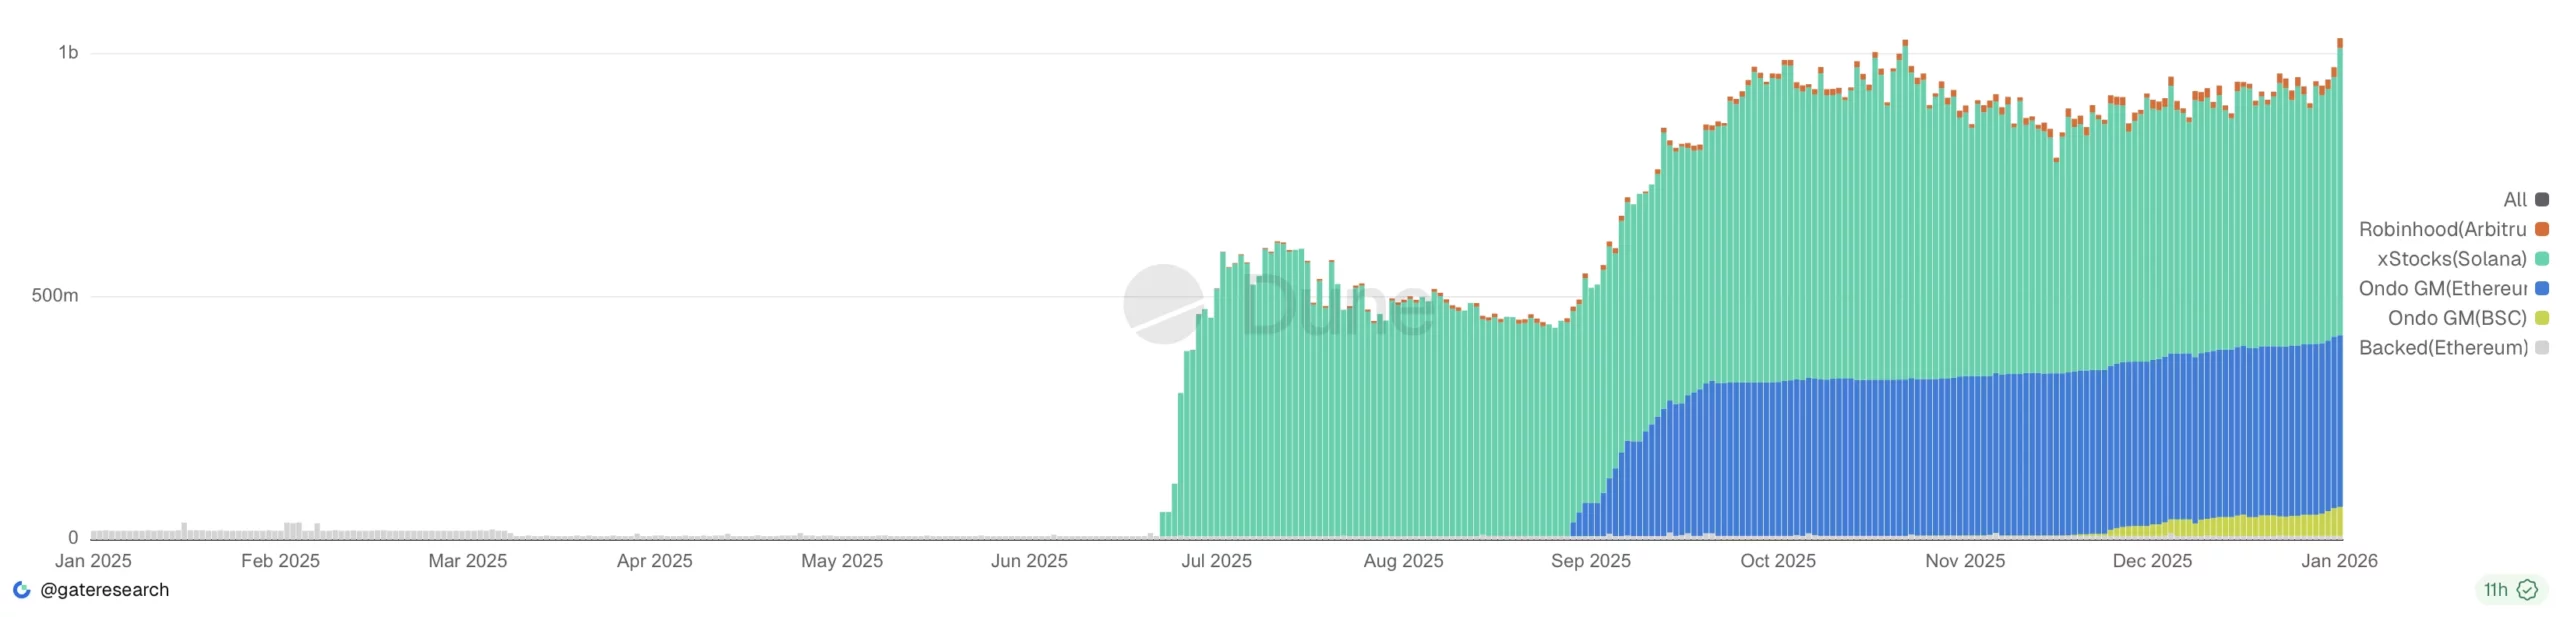Screen dimensions: 2560x617
Task: Toggle the Ondo GM(BSC) legend entry
Action: 2456,317
